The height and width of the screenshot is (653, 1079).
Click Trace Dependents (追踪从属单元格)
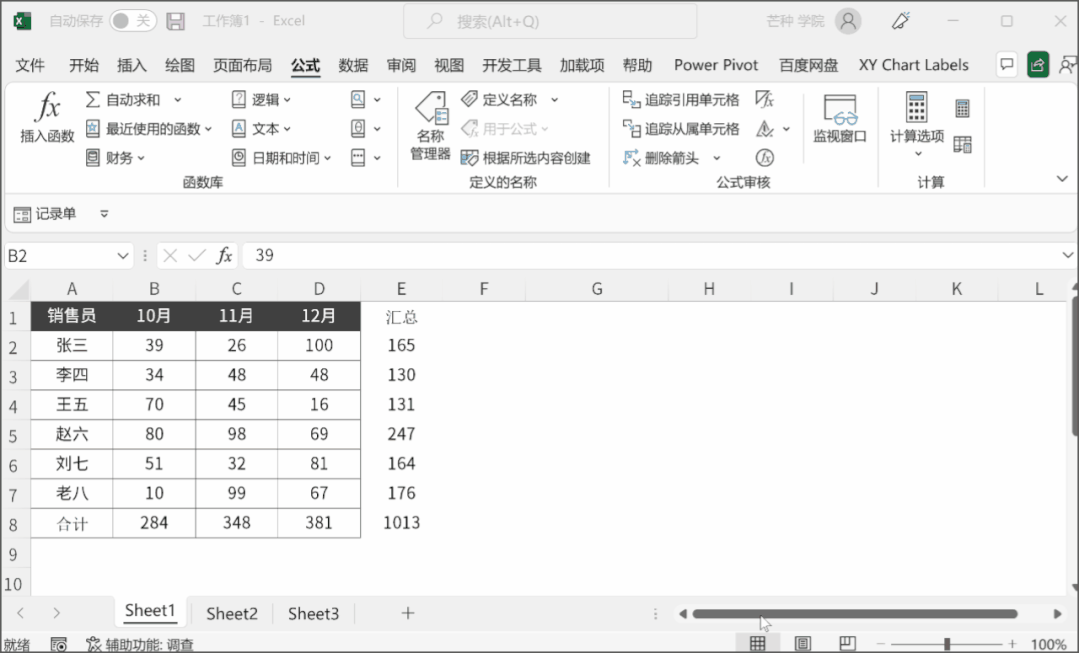pyautogui.click(x=681, y=129)
